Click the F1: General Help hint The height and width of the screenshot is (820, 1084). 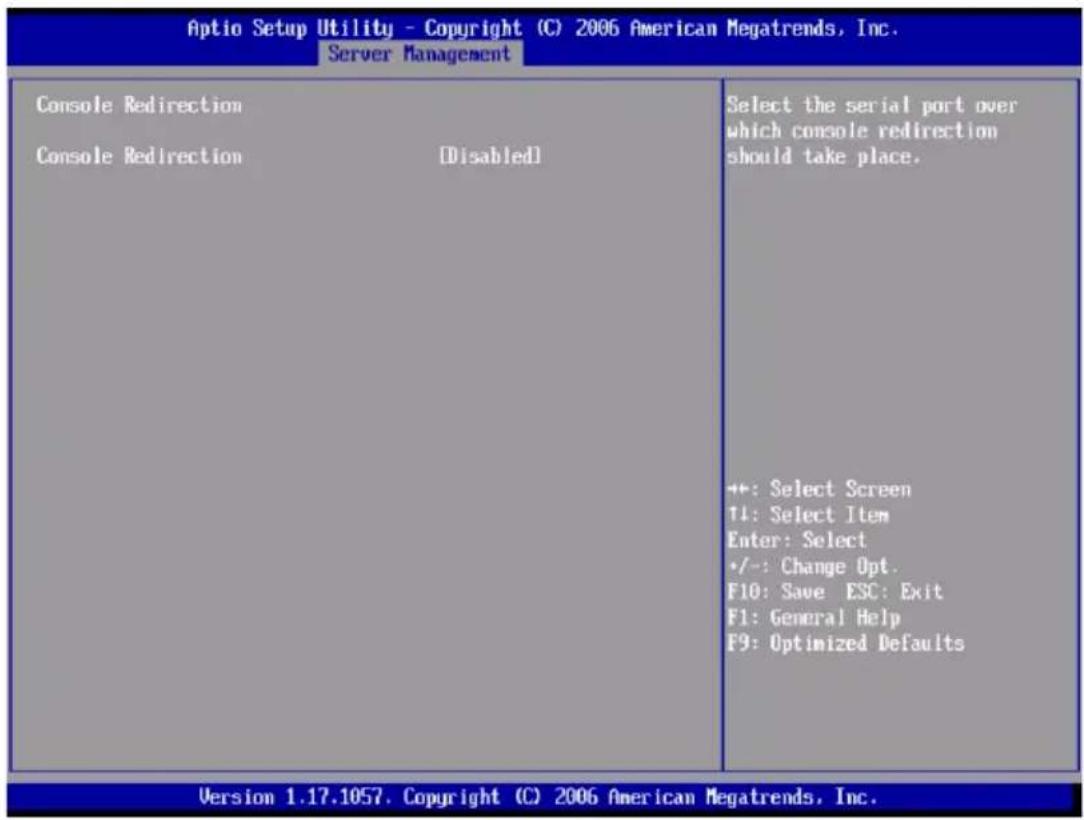point(814,617)
